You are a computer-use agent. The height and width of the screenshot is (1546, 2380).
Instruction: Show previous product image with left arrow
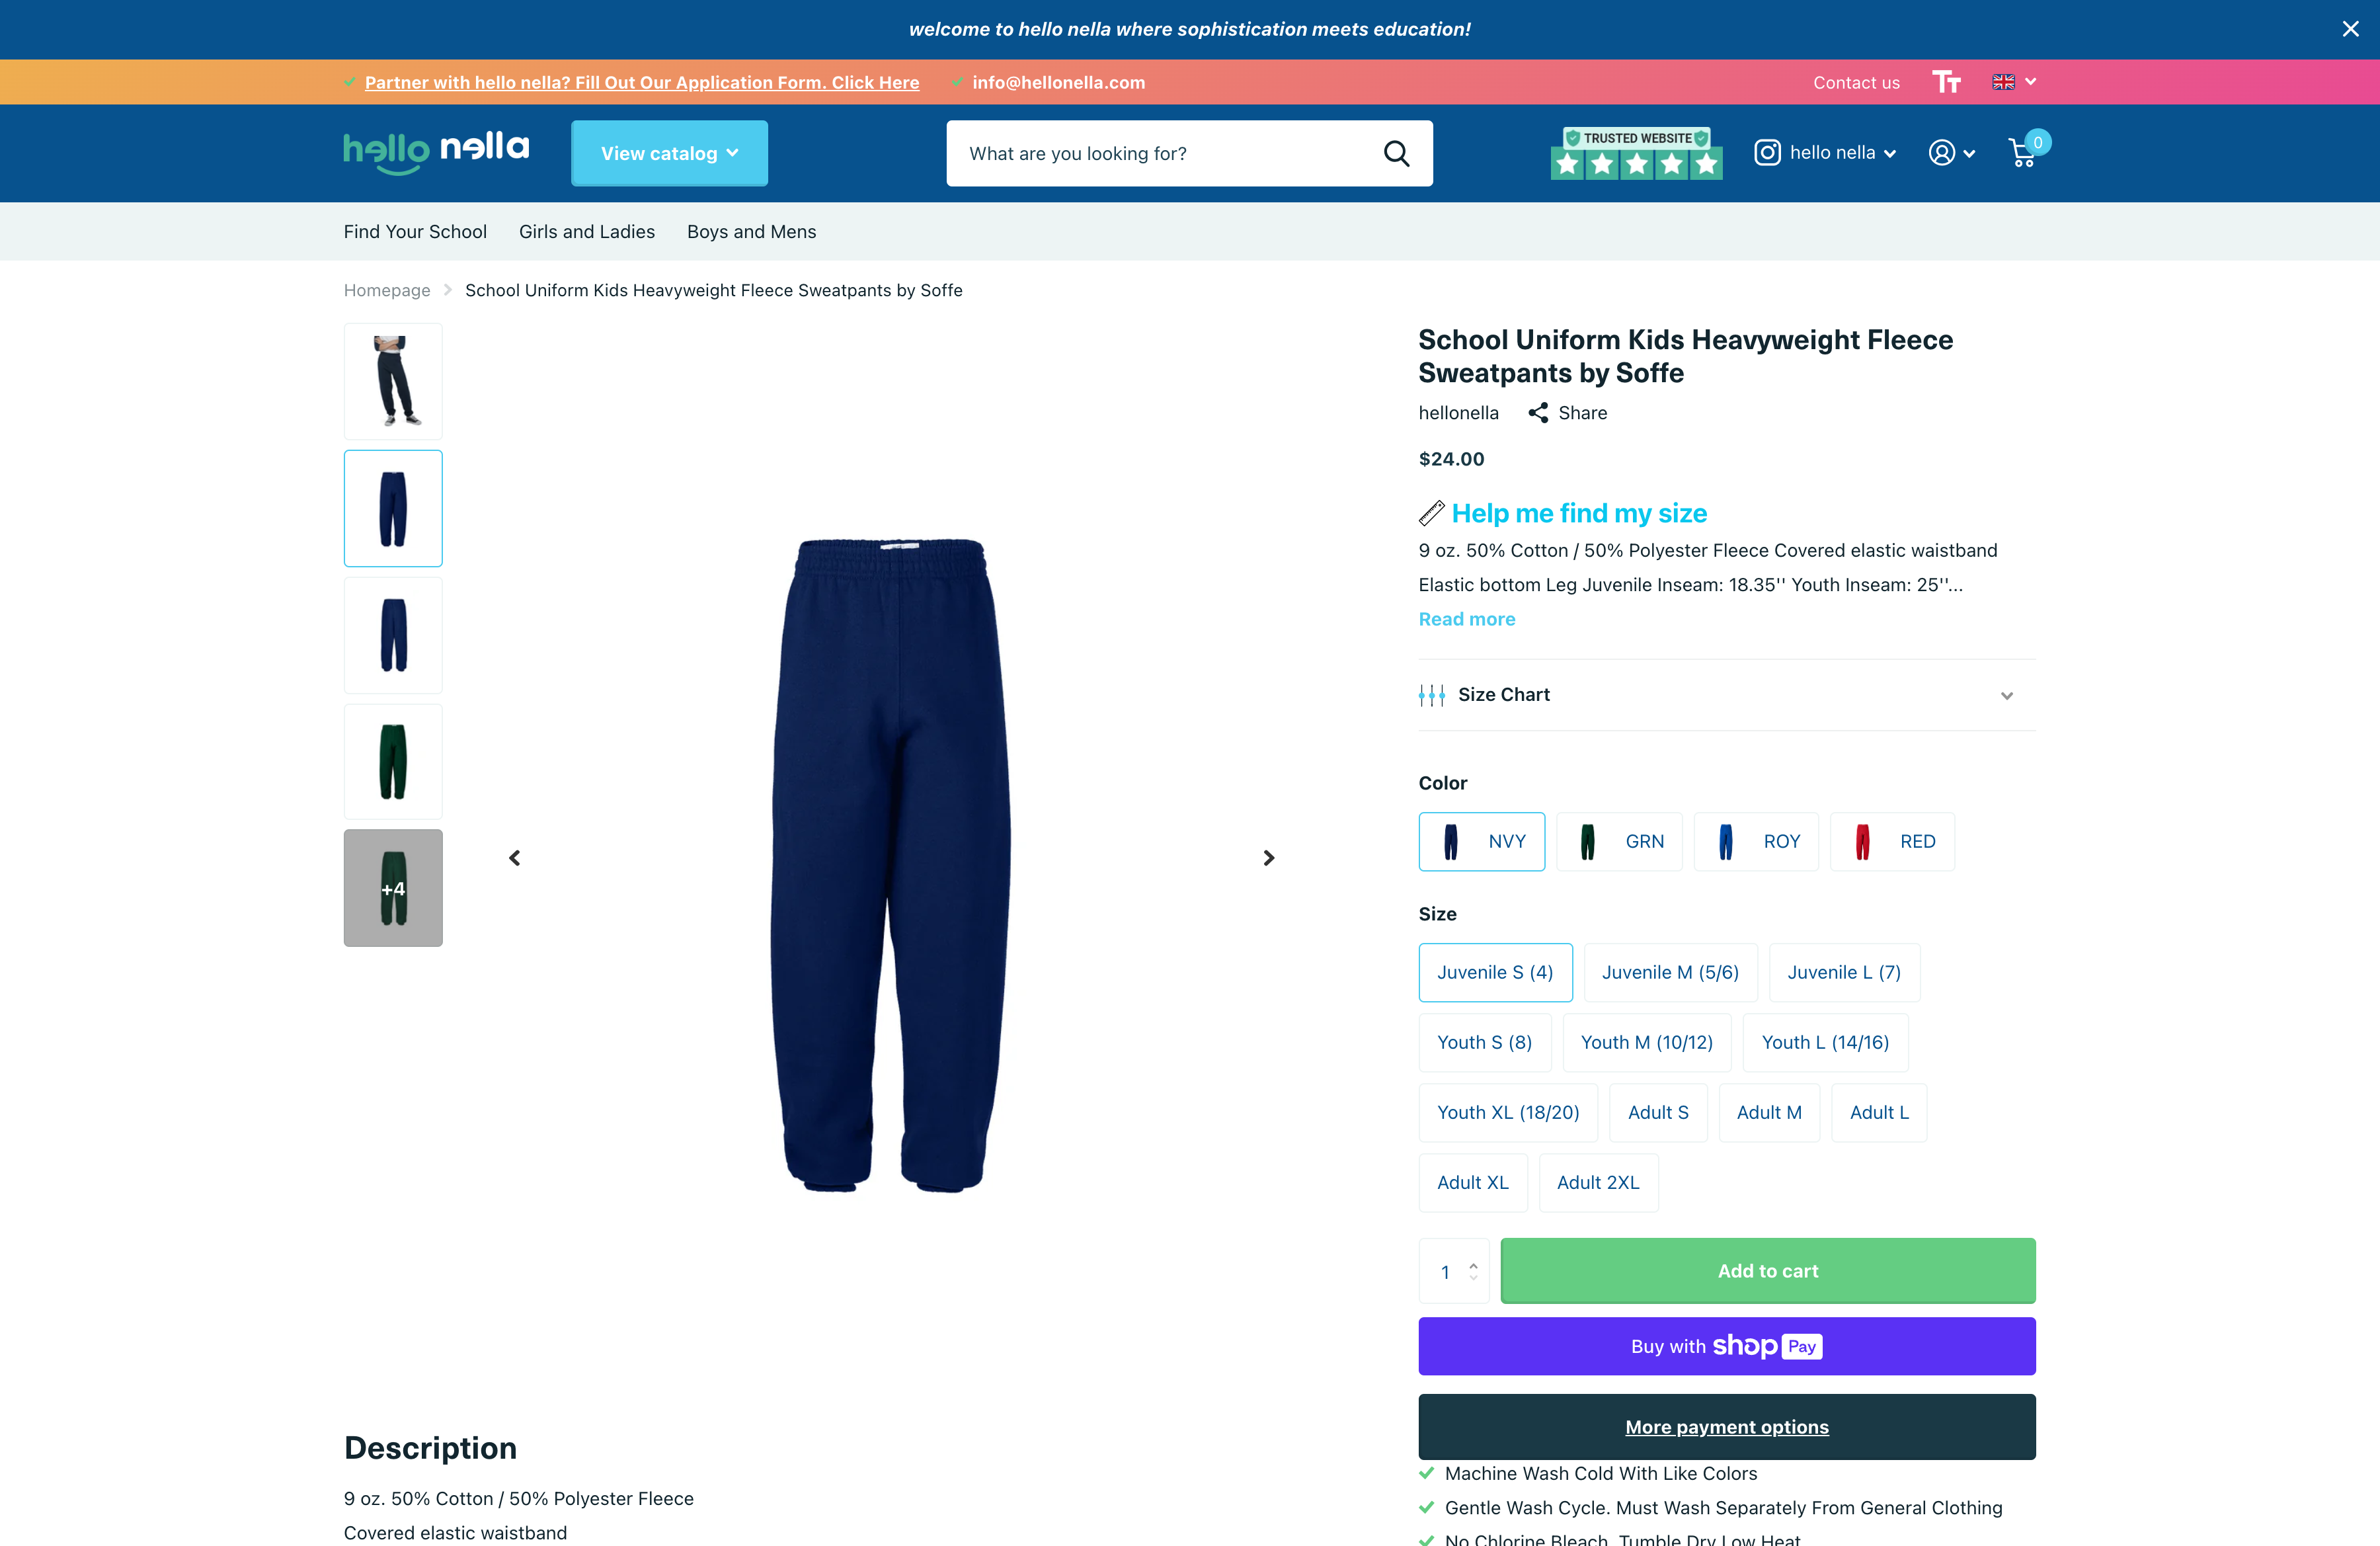point(515,858)
